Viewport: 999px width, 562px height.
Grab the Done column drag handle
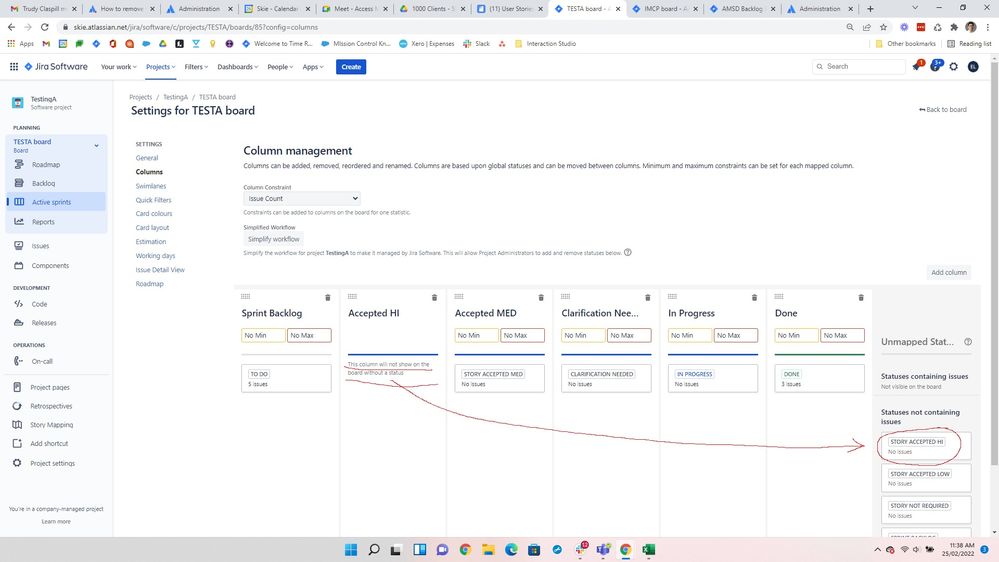pyautogui.click(x=779, y=296)
